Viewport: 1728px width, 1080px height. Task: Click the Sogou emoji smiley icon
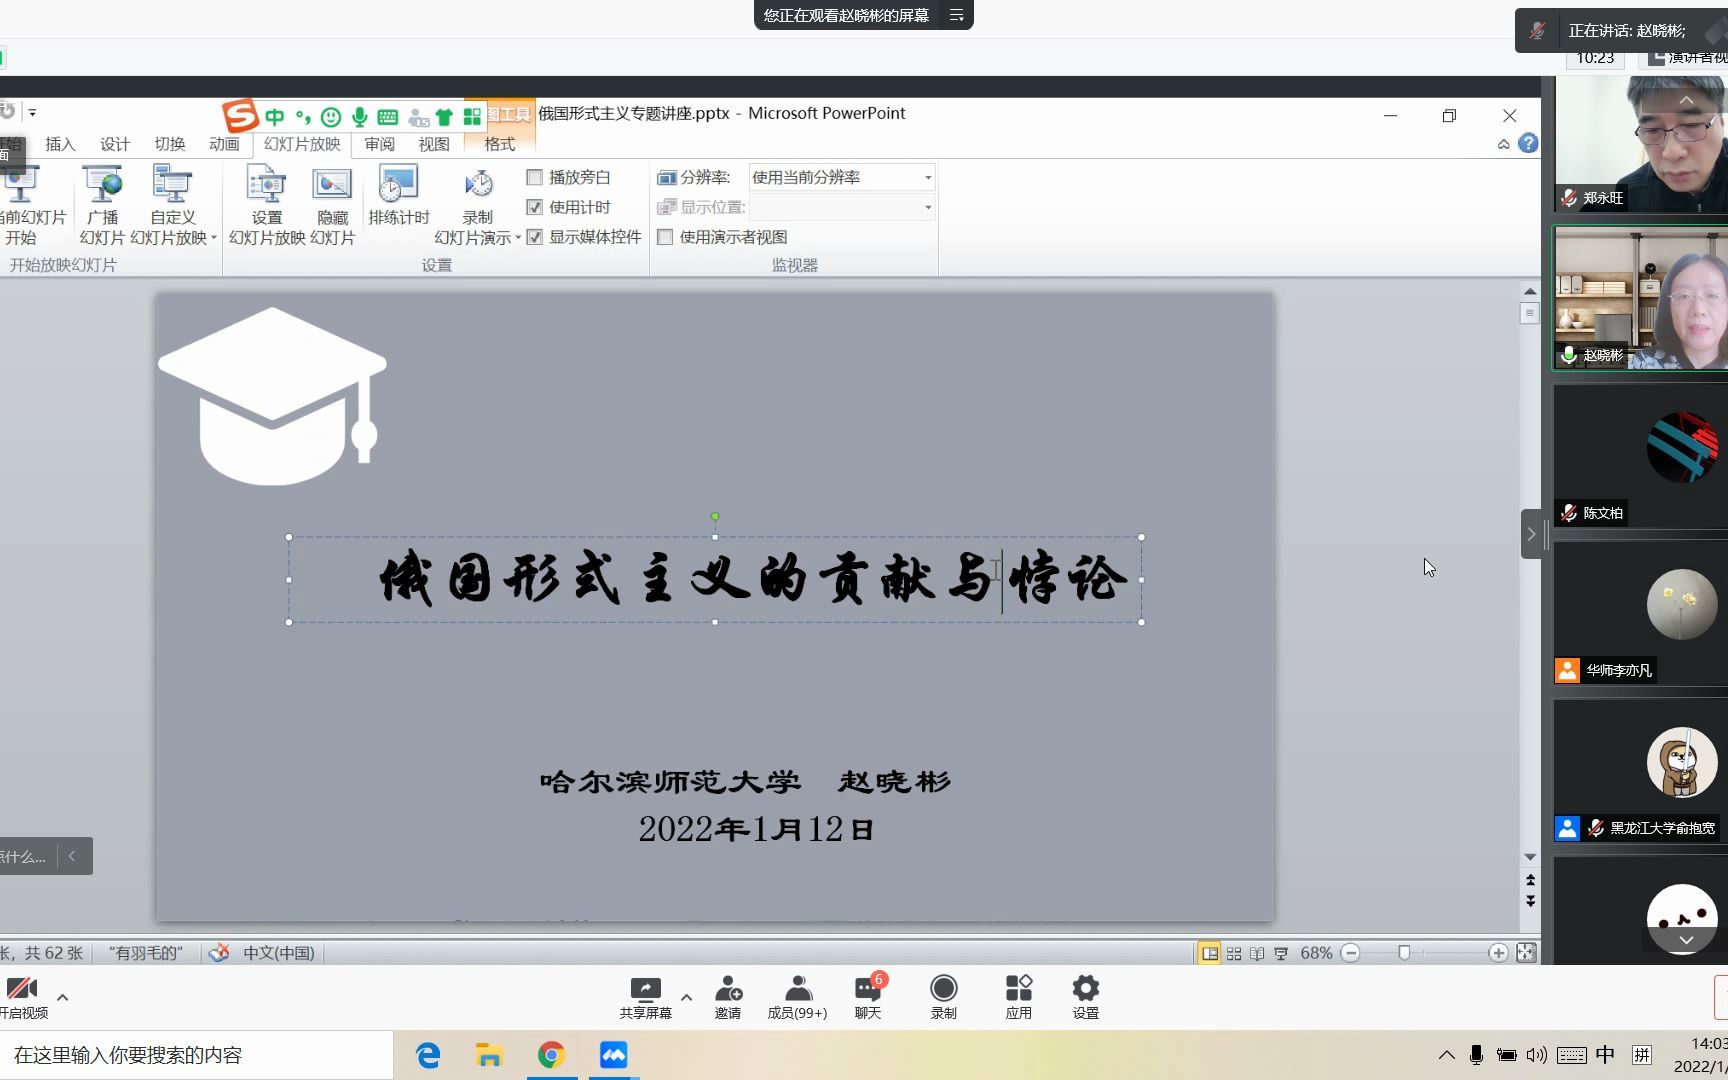[x=331, y=117]
